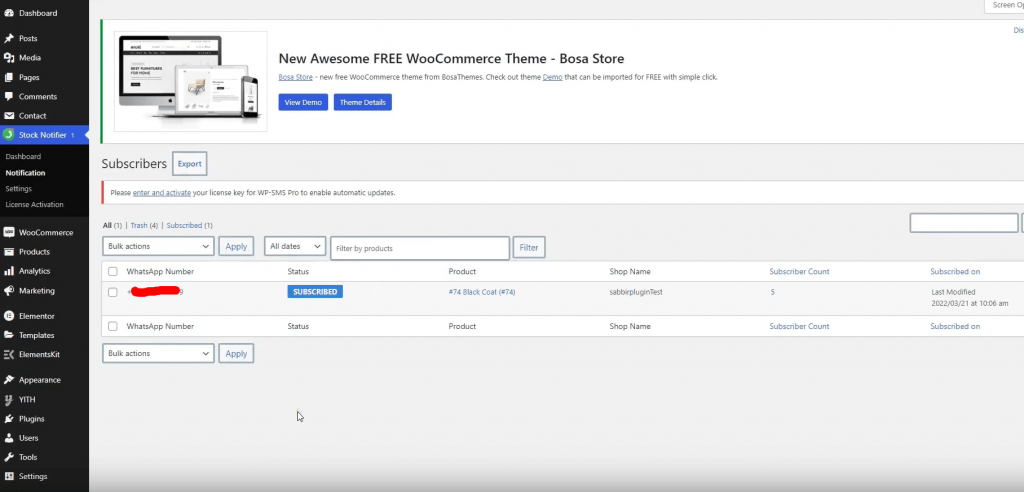Click the Theme Details button

coord(362,103)
